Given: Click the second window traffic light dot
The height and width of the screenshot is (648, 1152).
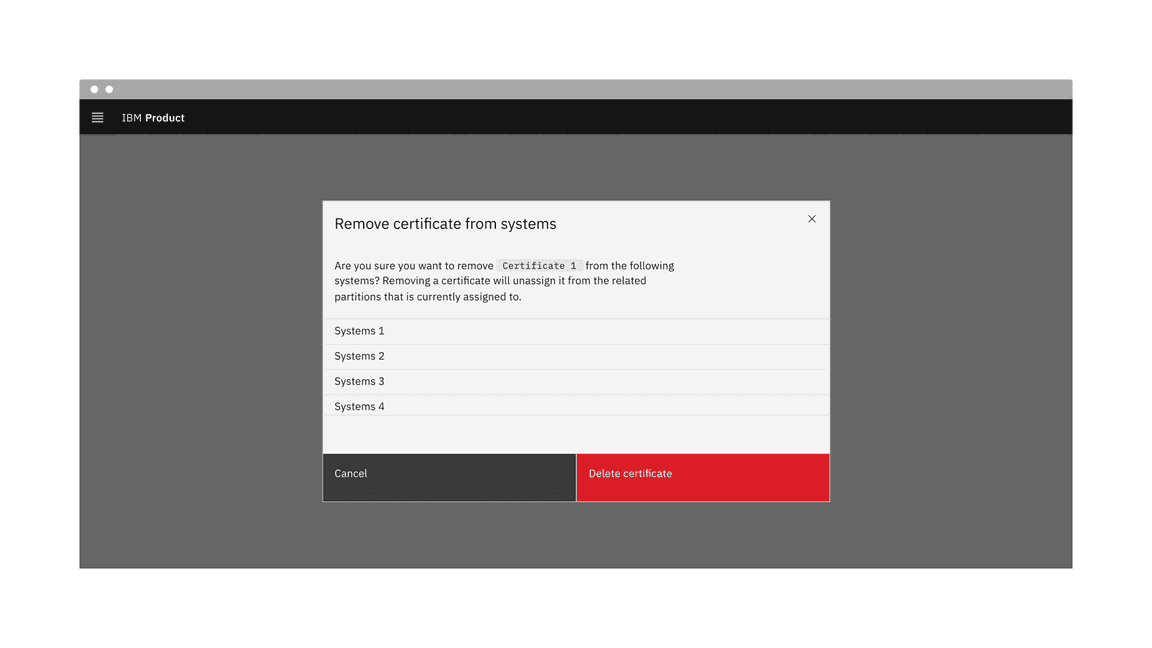Looking at the screenshot, I should pos(107,88).
